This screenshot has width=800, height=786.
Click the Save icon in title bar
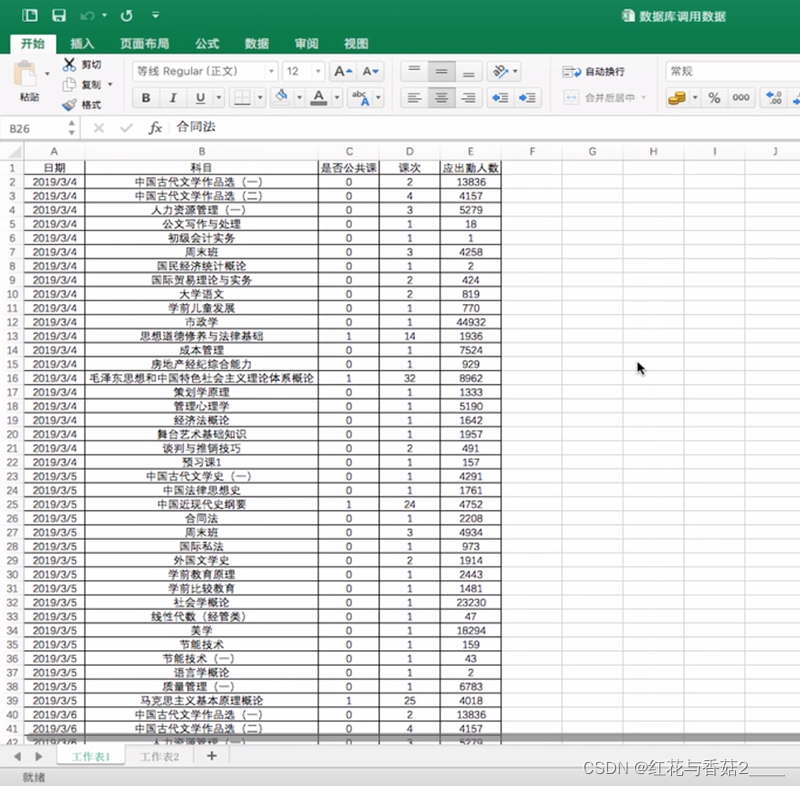point(59,15)
